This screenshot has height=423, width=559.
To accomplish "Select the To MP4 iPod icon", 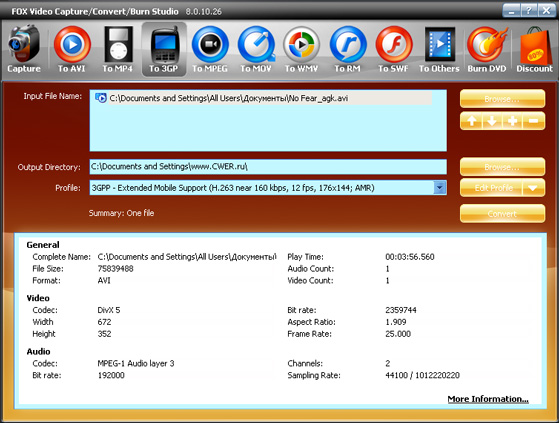I will (118, 49).
